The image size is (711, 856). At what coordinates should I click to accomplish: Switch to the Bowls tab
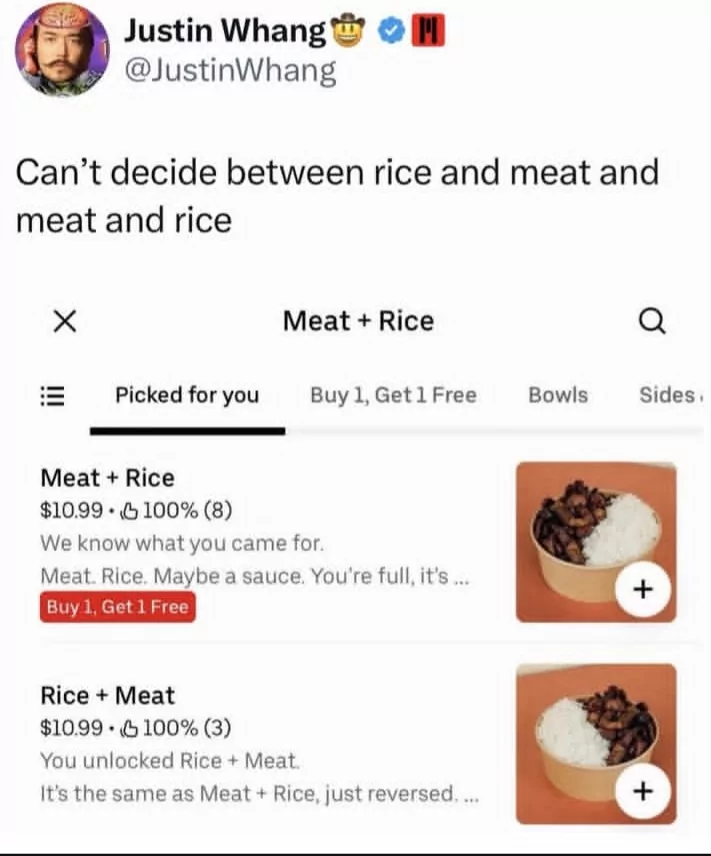(x=557, y=394)
